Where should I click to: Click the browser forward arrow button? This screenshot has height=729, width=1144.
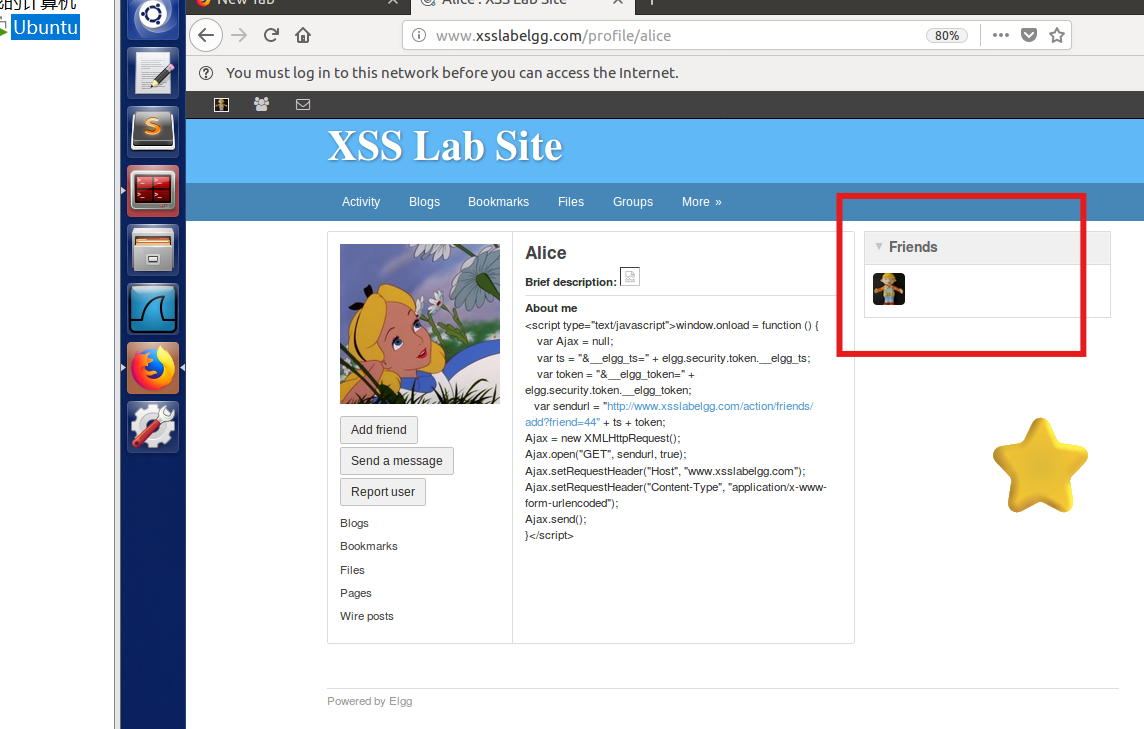239,35
